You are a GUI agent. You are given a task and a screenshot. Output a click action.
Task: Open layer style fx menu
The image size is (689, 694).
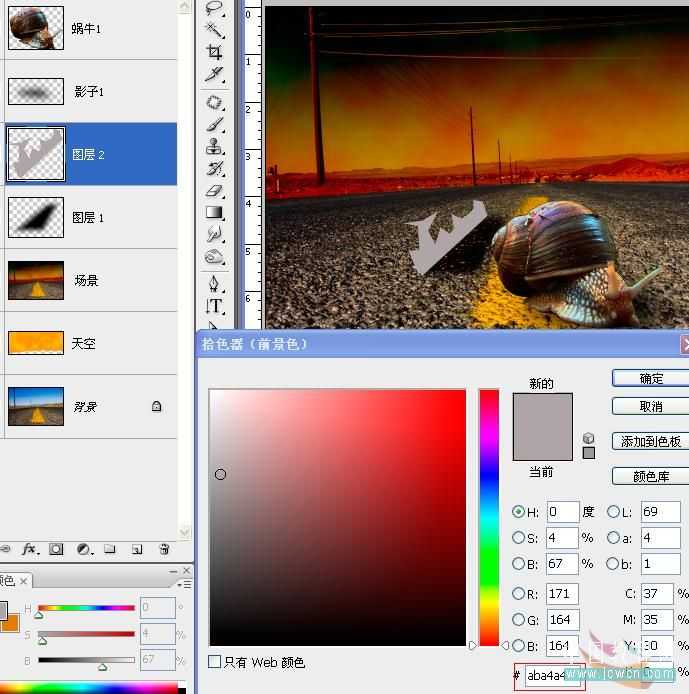click(30, 549)
